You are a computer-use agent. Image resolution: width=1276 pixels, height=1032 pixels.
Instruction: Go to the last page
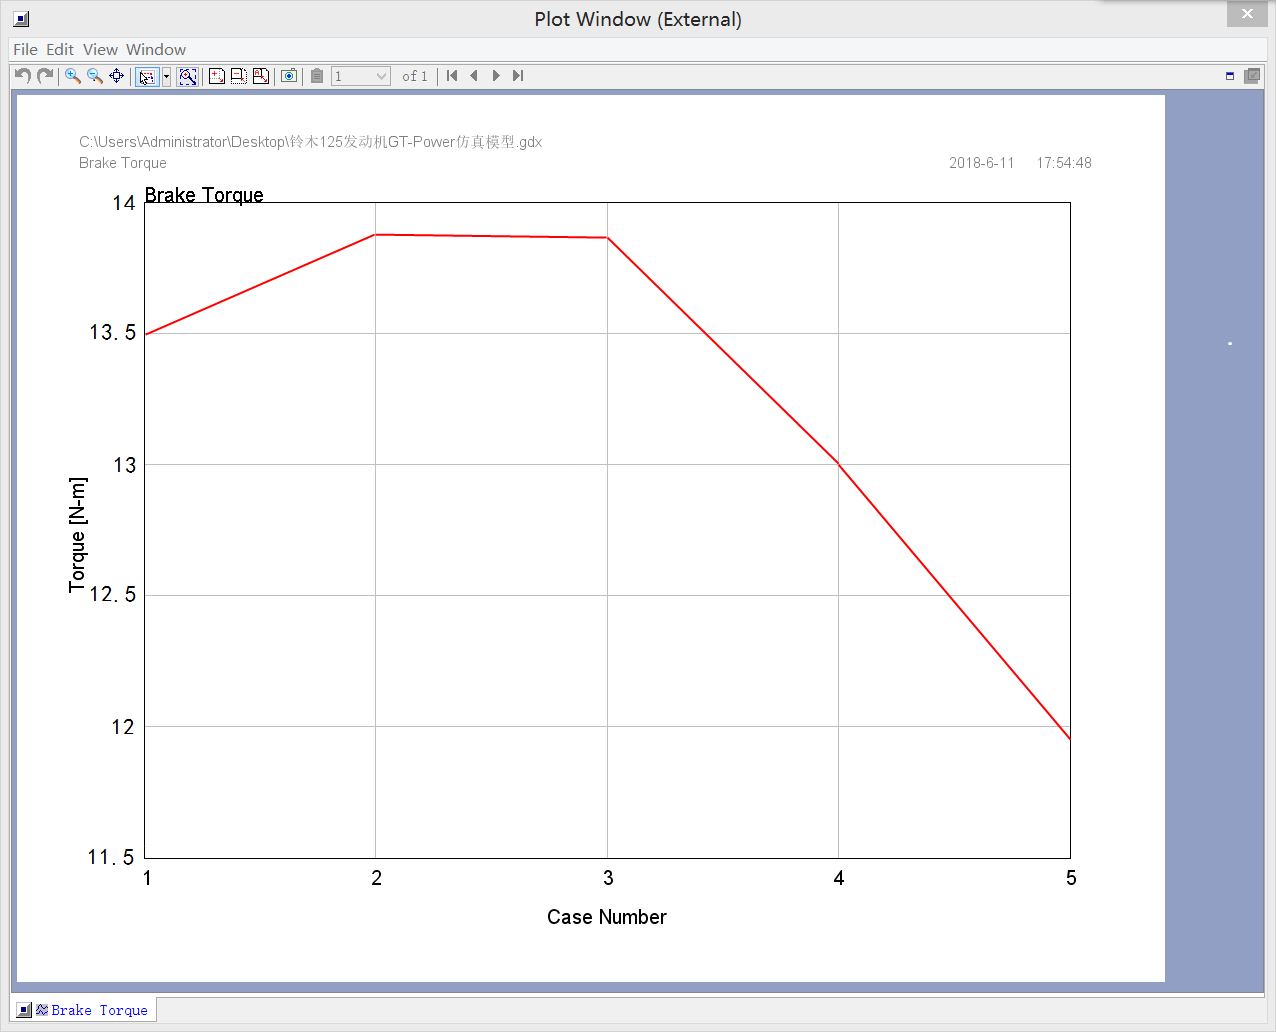(x=518, y=76)
